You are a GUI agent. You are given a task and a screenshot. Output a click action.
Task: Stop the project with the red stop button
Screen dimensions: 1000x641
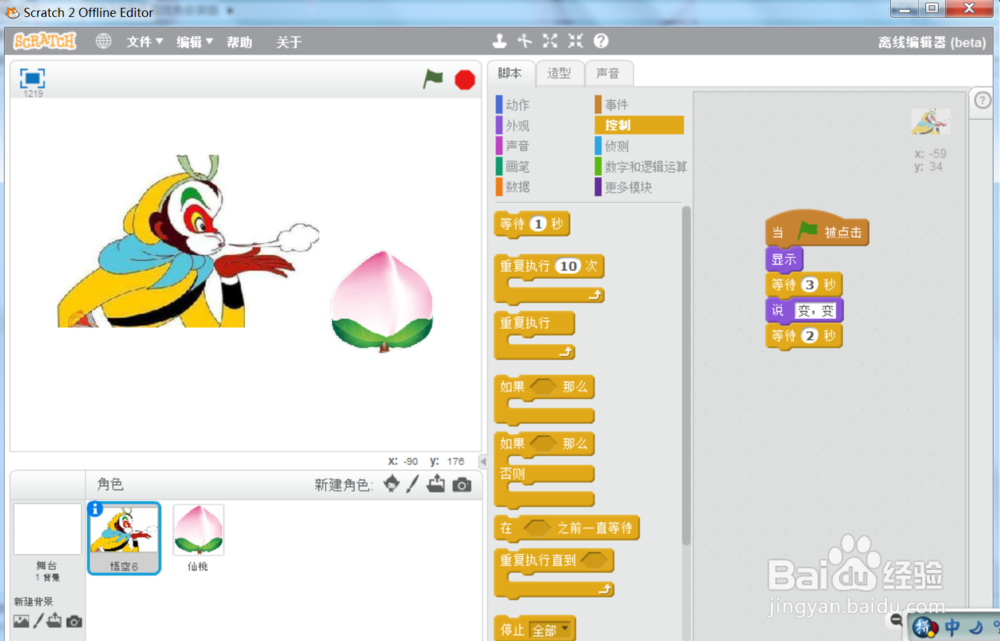coord(465,80)
